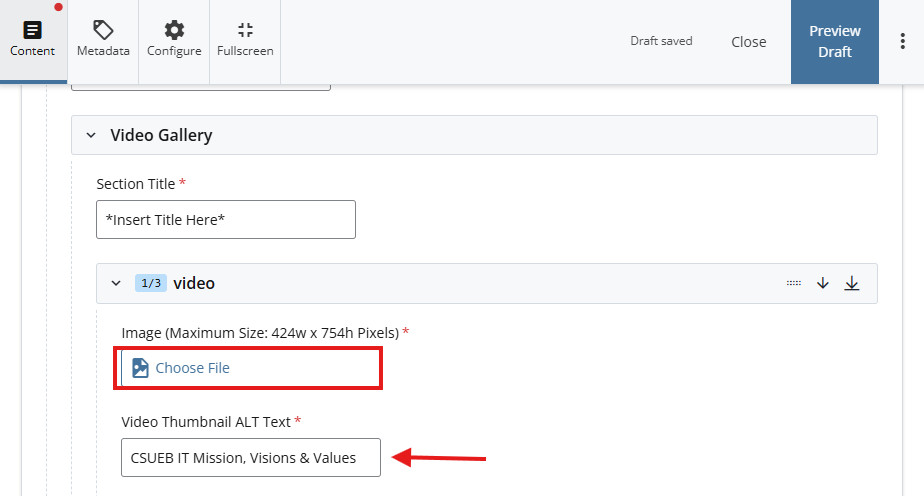The height and width of the screenshot is (496, 924).
Task: Grab the video item drag handle icon
Action: tap(794, 283)
